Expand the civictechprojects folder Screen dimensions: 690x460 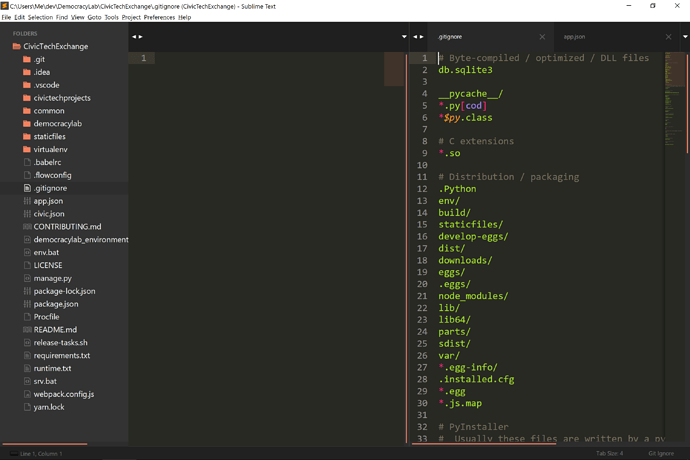27,98
